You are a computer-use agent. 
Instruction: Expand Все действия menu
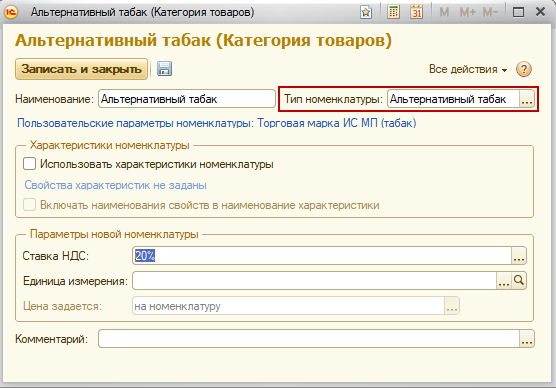[468, 69]
